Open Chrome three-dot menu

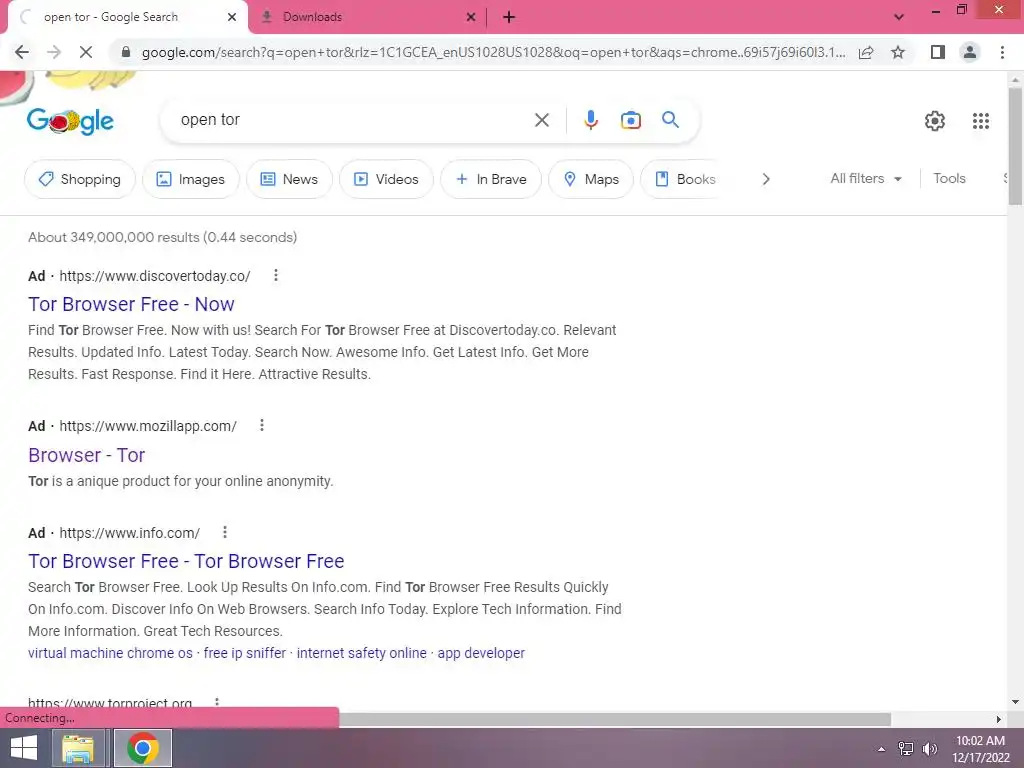pos(1002,52)
